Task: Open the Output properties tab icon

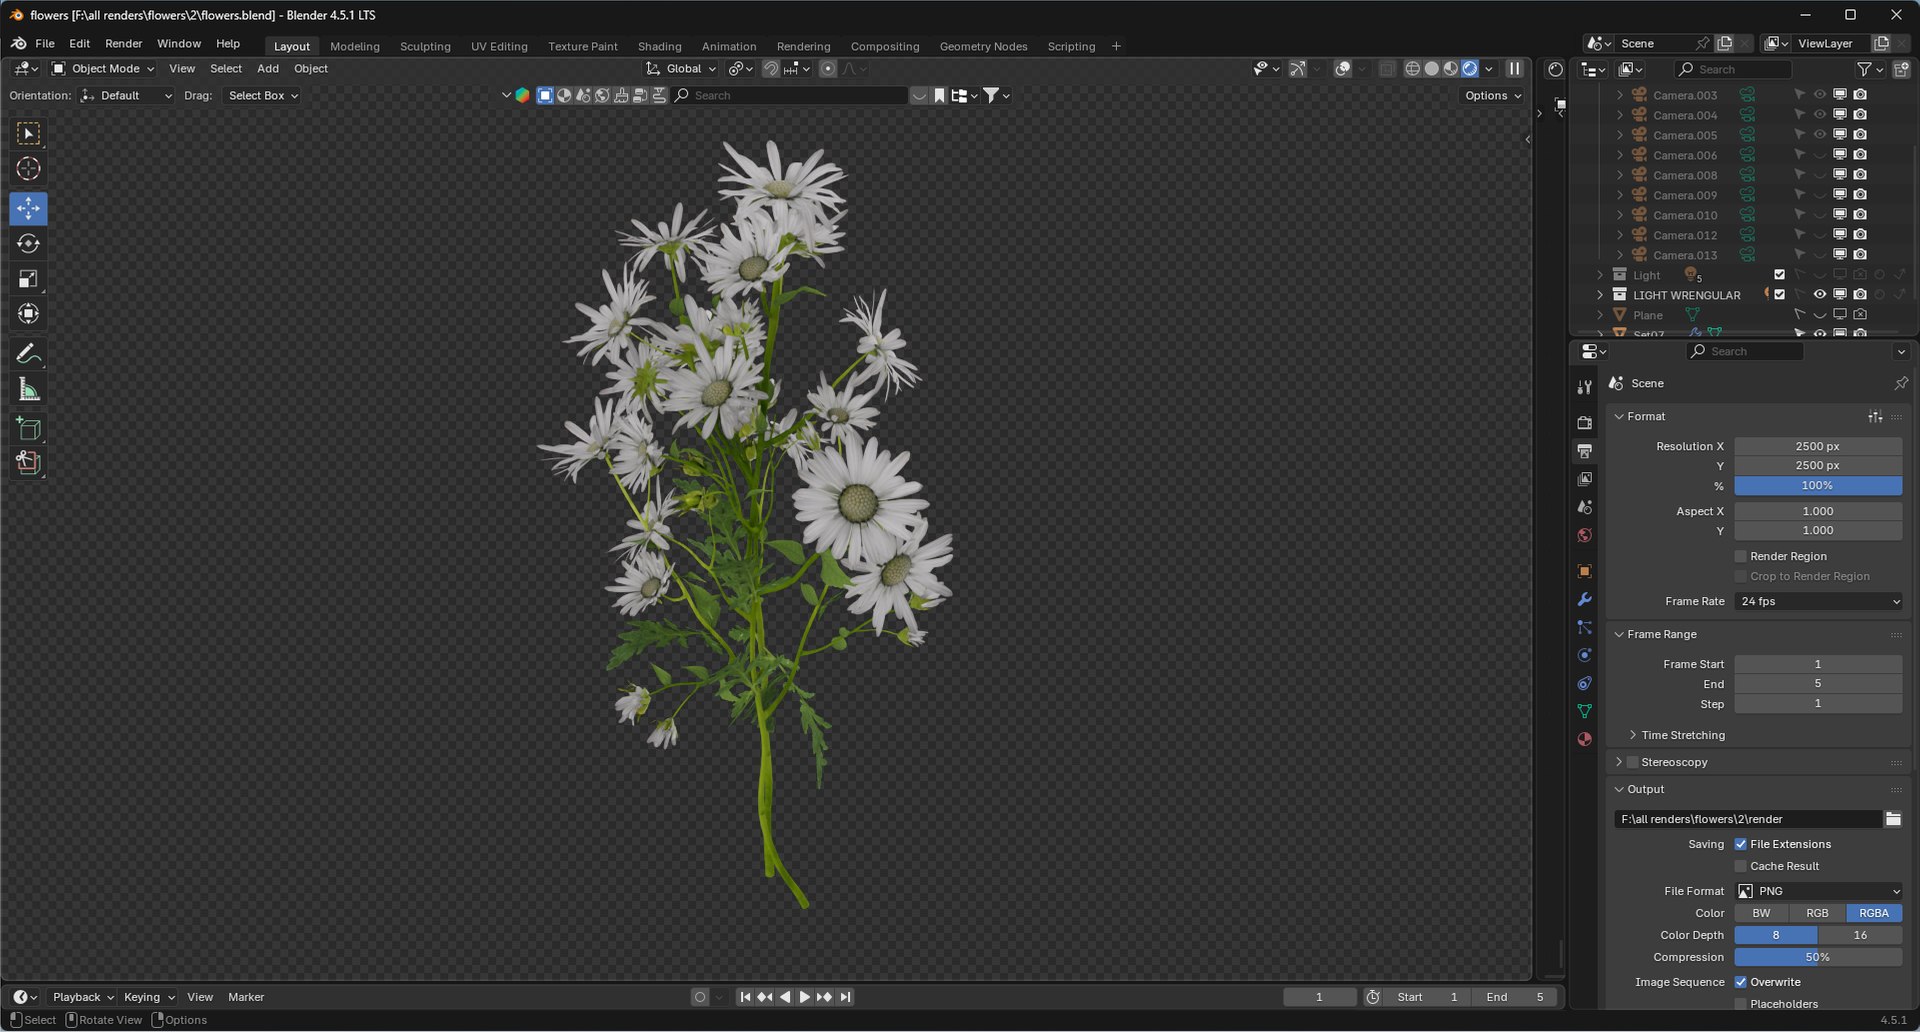Action: click(x=1584, y=451)
